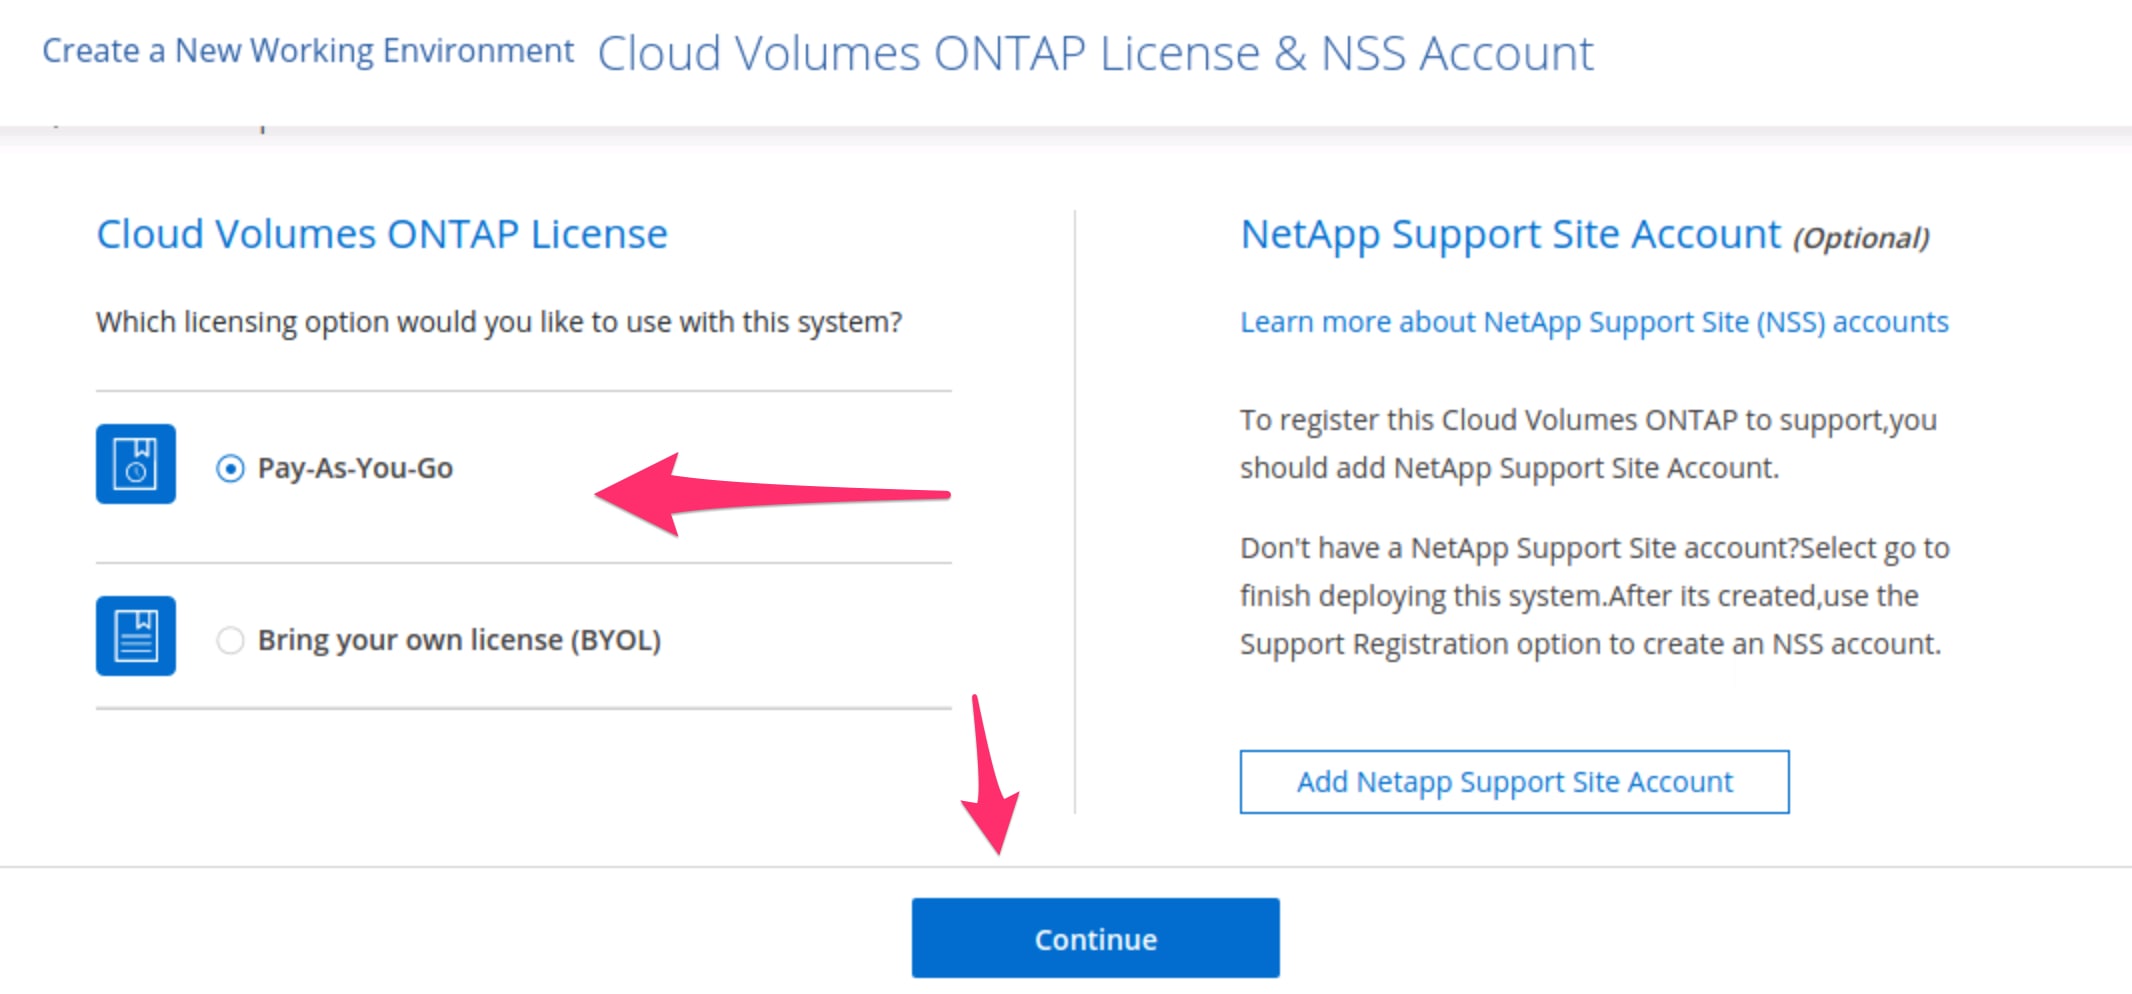Image resolution: width=2132 pixels, height=994 pixels.
Task: Open Learn more about NSS accounts link
Action: [1594, 322]
